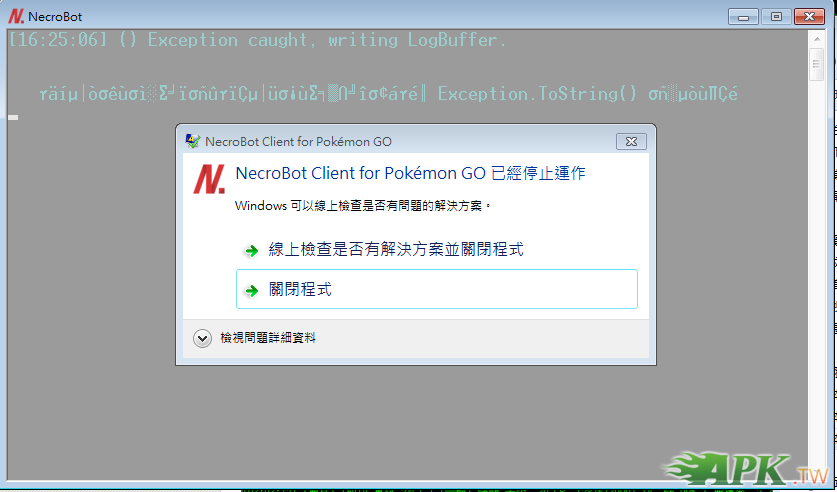Click the 檢視問題詳細資料 label
The width and height of the screenshot is (837, 492).
268,338
